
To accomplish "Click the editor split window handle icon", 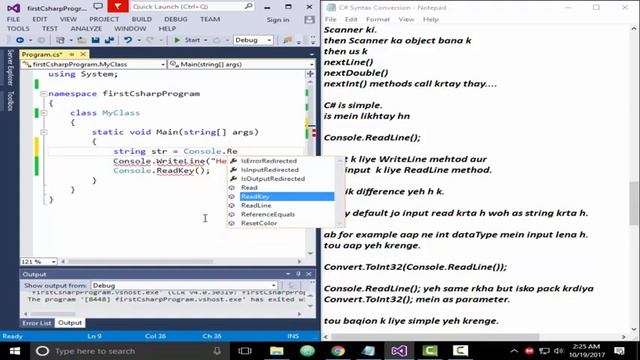I will (x=310, y=74).
